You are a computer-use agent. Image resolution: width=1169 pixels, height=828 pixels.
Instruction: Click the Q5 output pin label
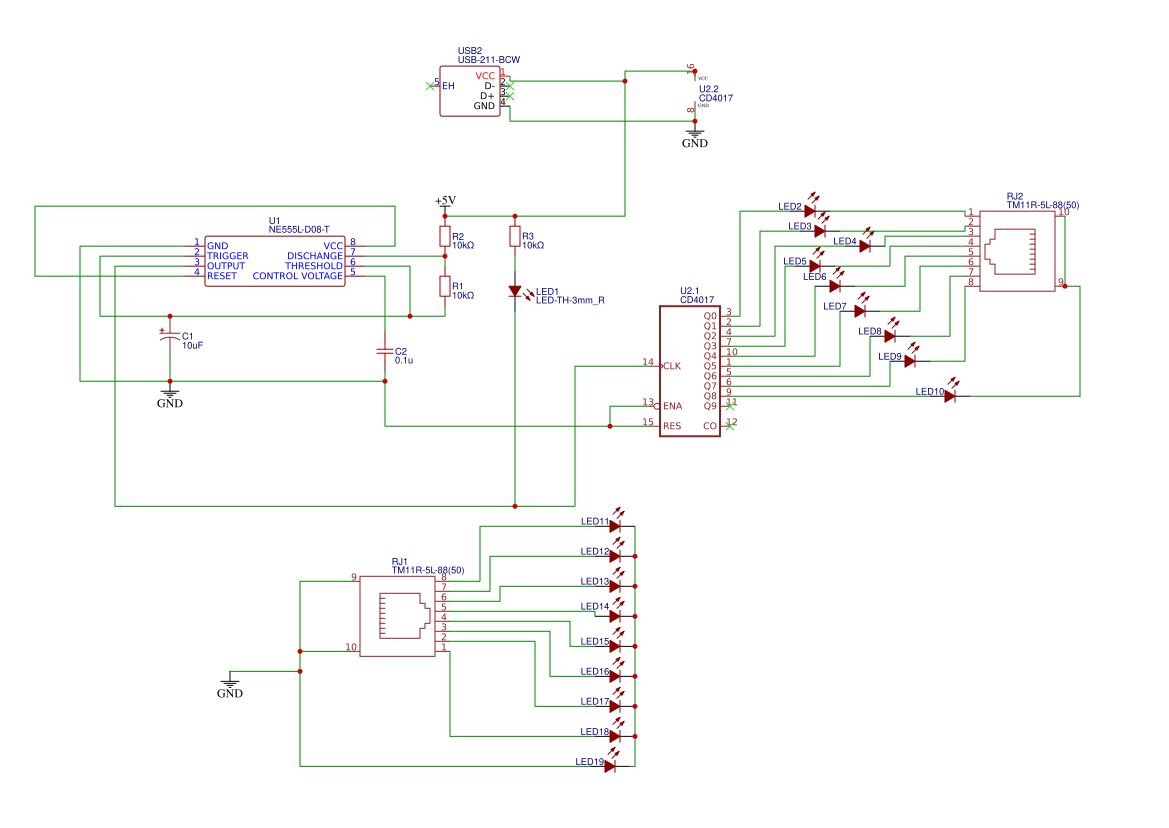pyautogui.click(x=710, y=366)
